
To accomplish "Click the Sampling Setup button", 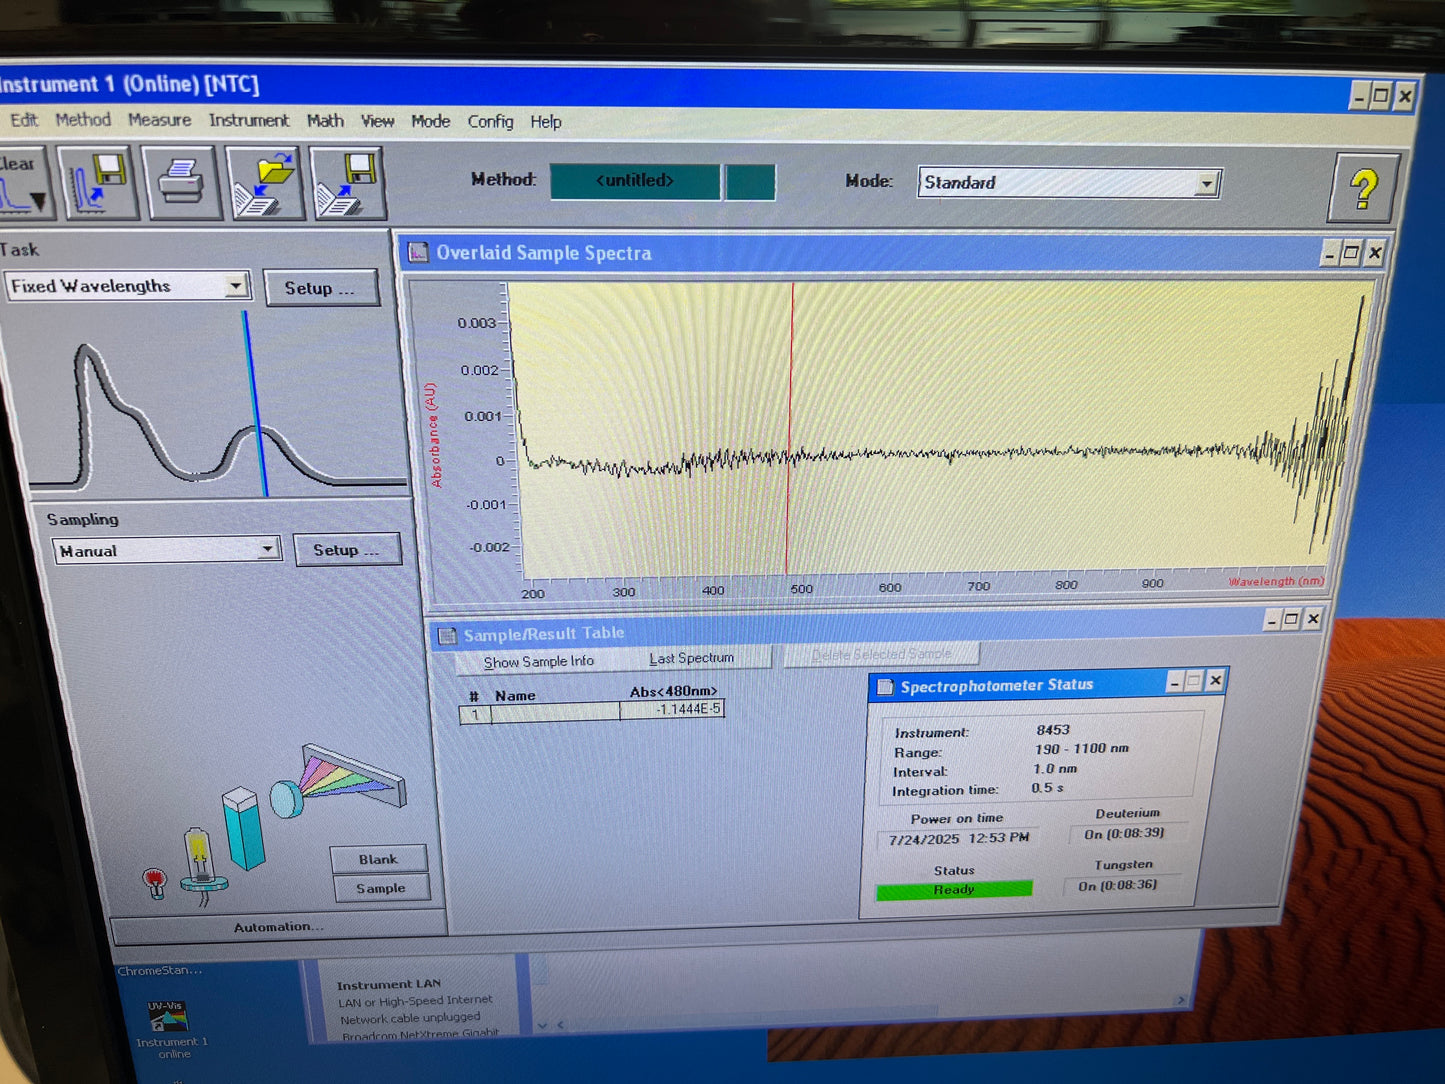I will [x=346, y=550].
